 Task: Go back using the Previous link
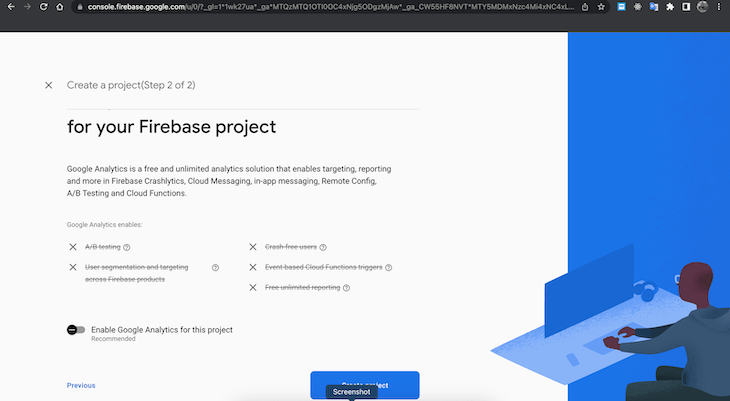pyautogui.click(x=81, y=385)
